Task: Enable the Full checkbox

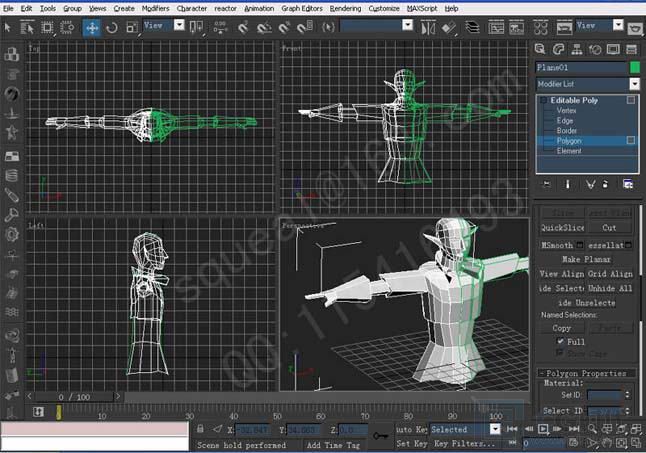Action: pos(560,341)
